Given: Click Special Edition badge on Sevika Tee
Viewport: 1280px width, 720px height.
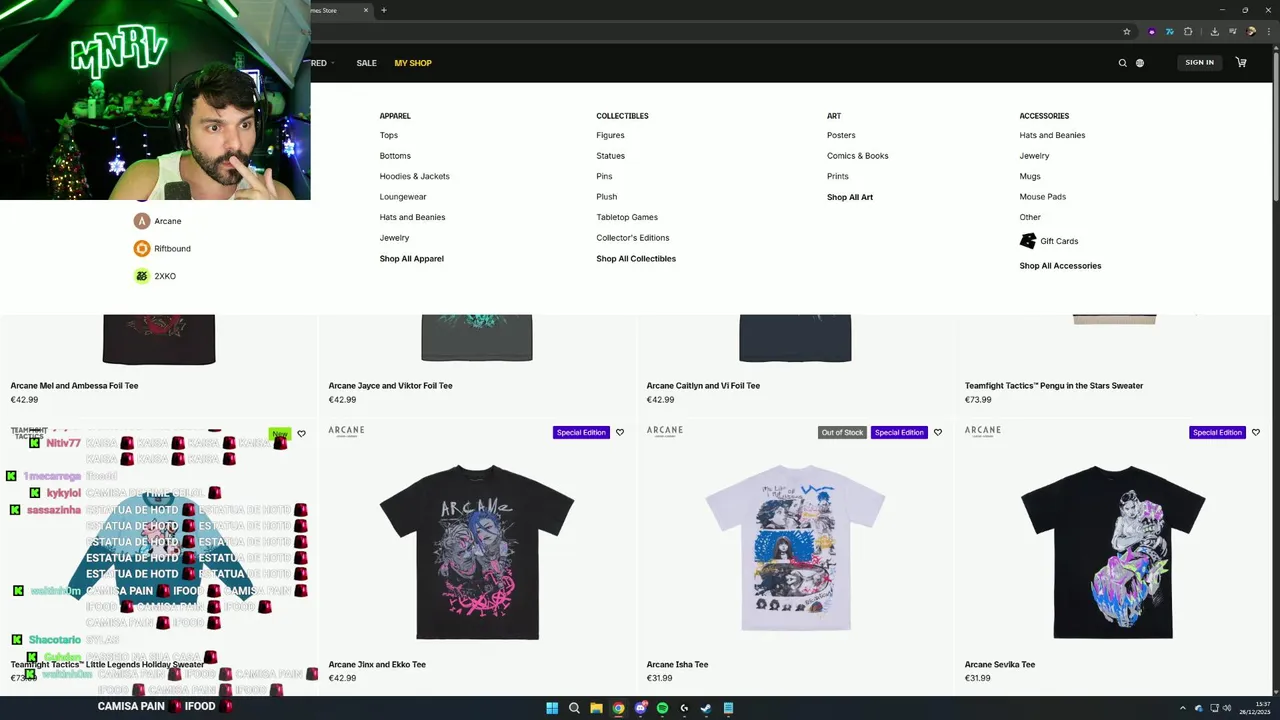Looking at the screenshot, I should point(1217,433).
